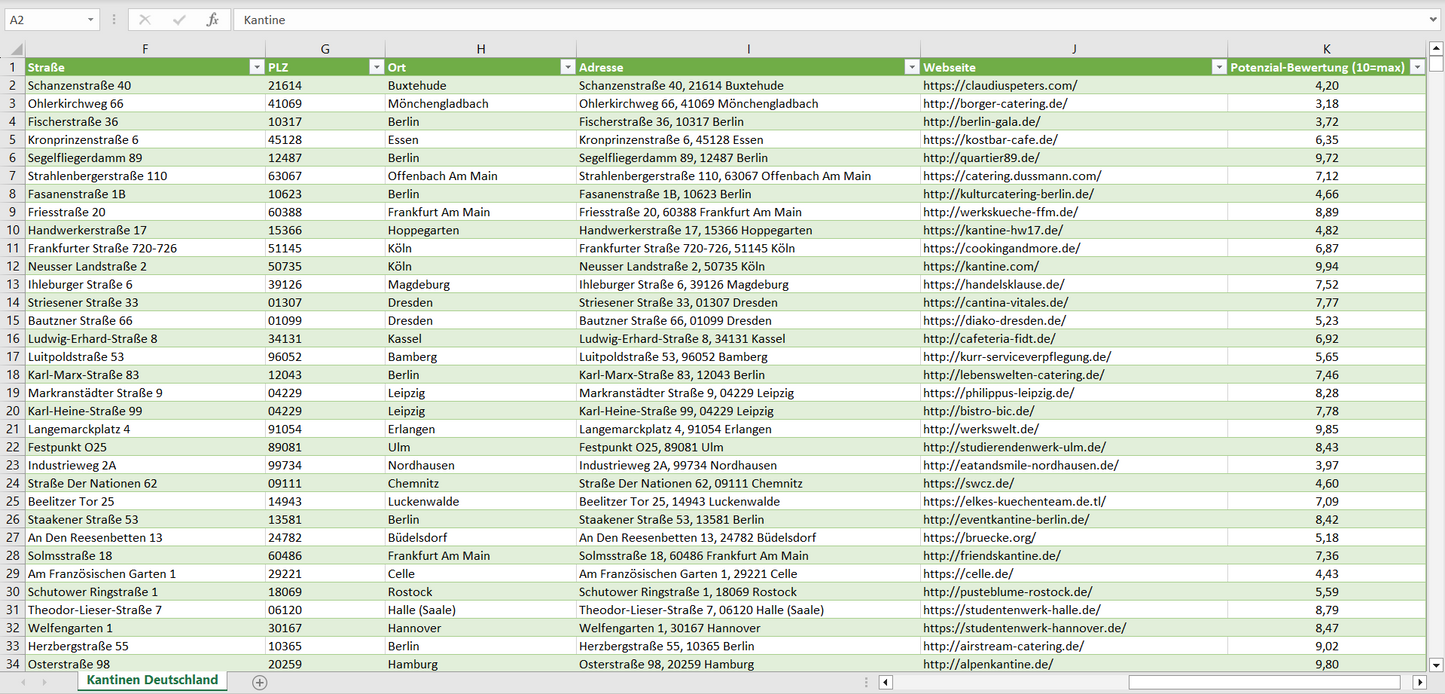
Task: Click the Select All corner triangle
Action: point(14,49)
